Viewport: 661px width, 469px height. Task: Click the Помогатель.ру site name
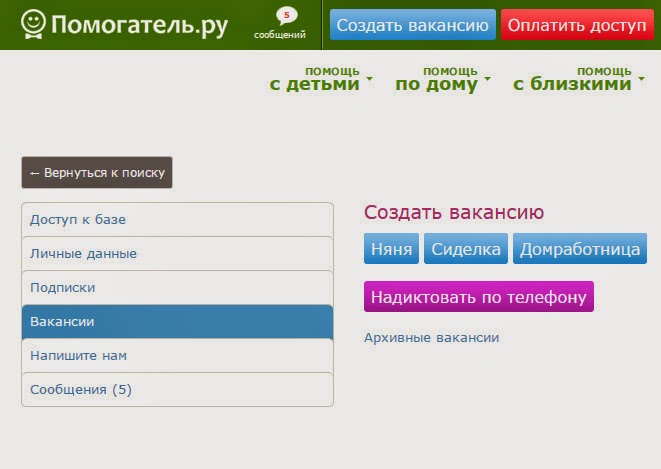point(139,25)
